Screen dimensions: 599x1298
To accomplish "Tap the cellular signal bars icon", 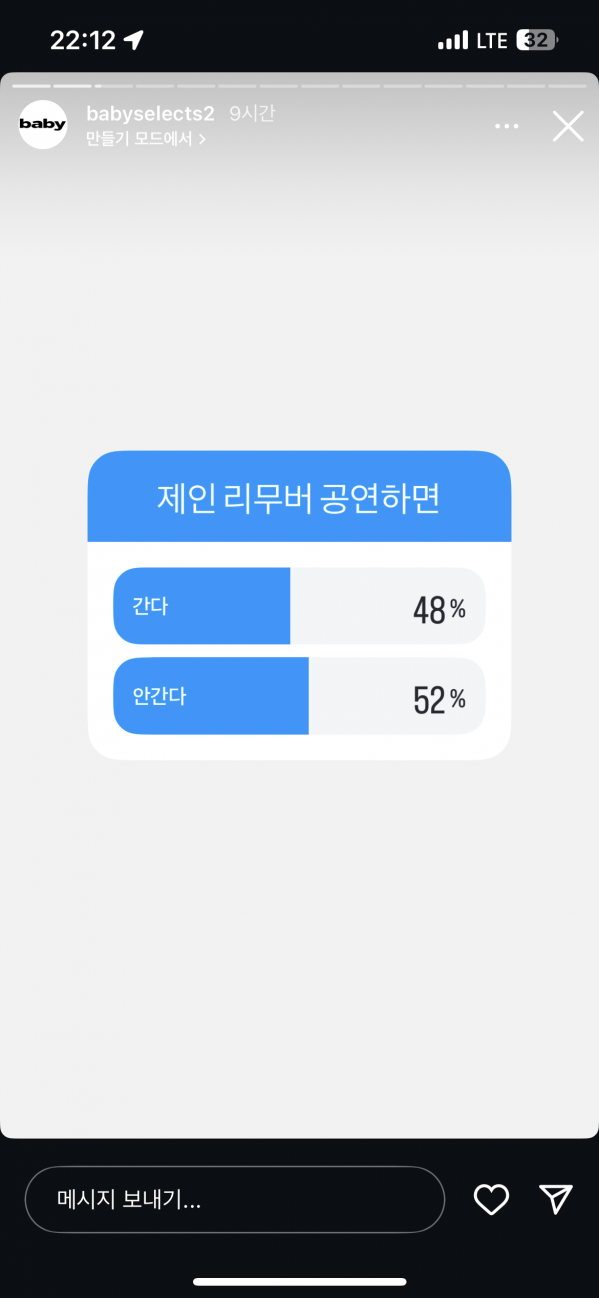I will [x=453, y=41].
